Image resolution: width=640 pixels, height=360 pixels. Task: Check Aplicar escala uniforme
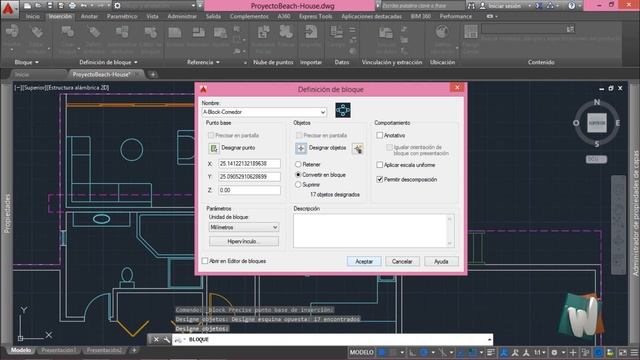380,165
